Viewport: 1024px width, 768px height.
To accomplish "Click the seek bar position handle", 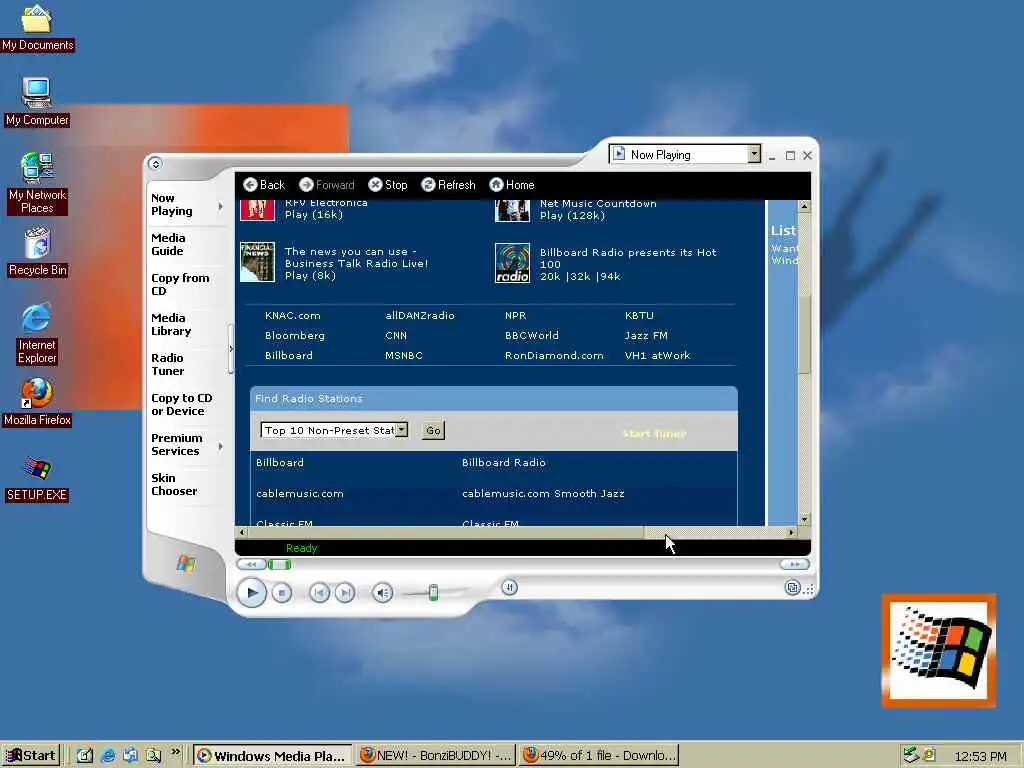I will tap(279, 564).
